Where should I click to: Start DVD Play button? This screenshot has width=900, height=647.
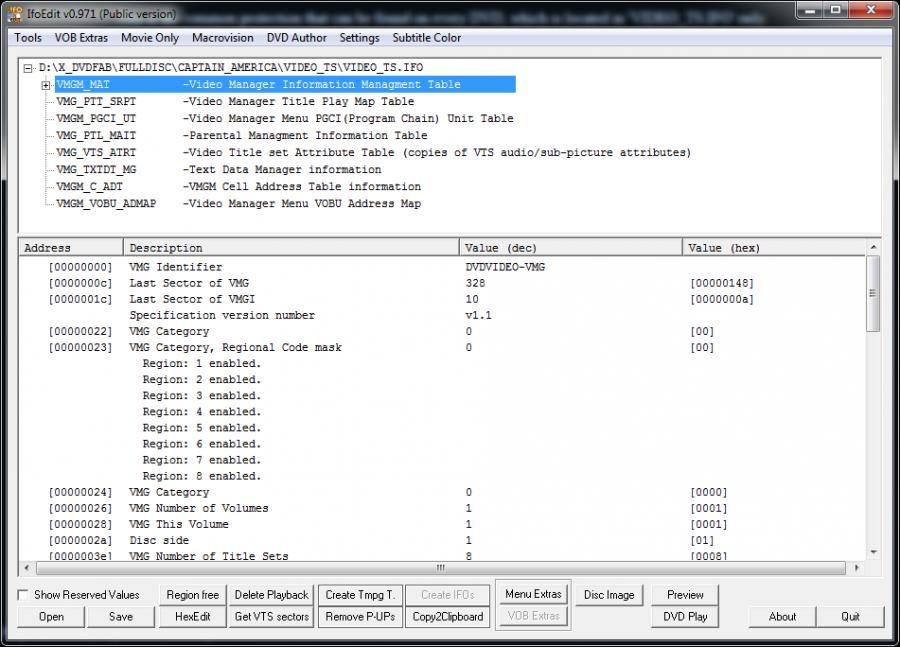pyautogui.click(x=685, y=617)
